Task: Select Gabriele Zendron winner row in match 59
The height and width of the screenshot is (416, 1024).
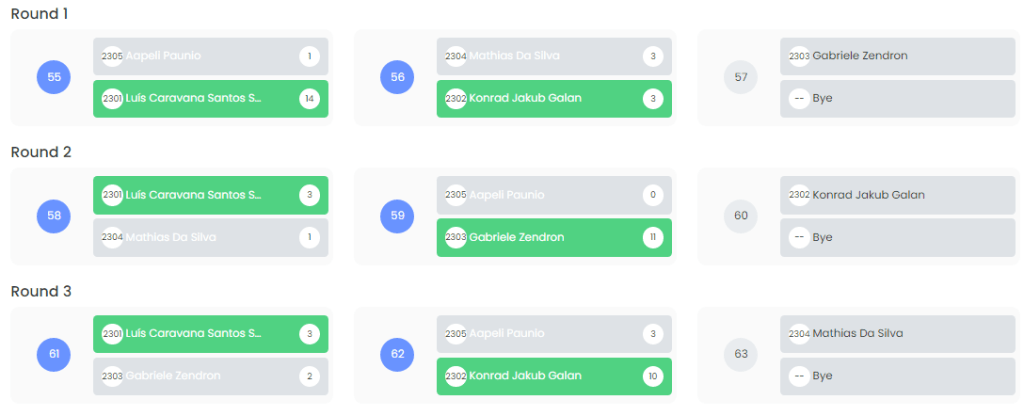Action: pos(540,238)
